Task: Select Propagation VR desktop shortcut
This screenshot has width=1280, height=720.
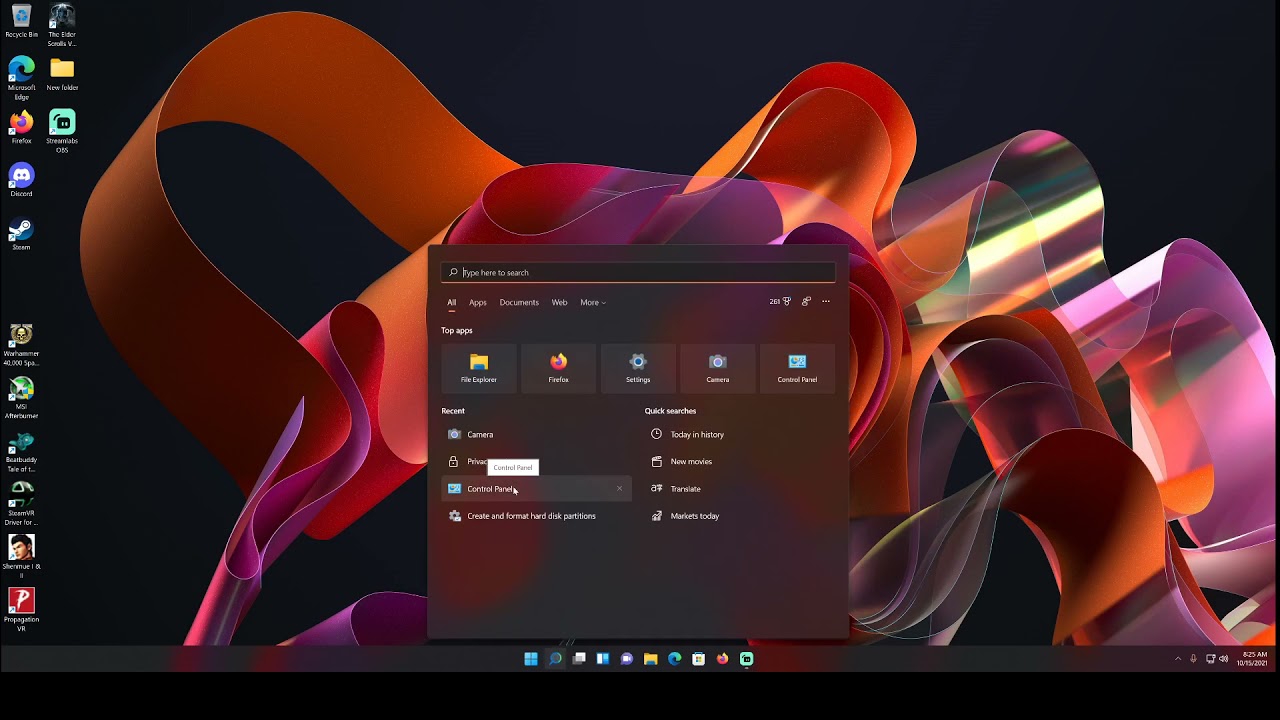Action: click(21, 611)
